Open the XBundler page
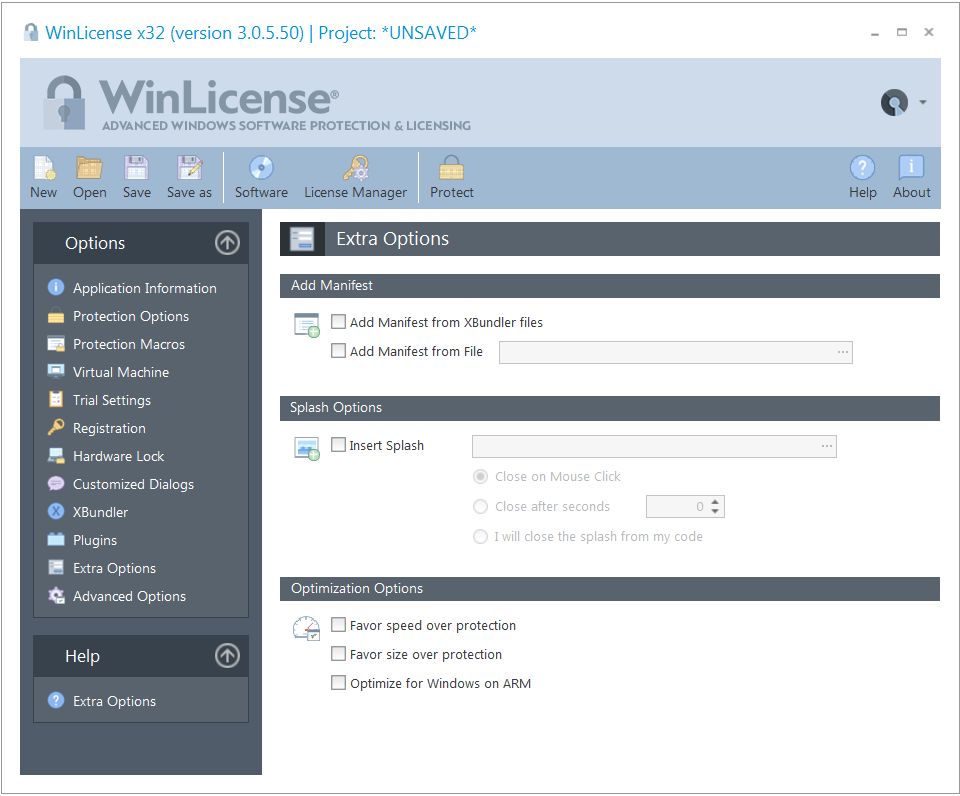The width and height of the screenshot is (960, 796). [100, 512]
